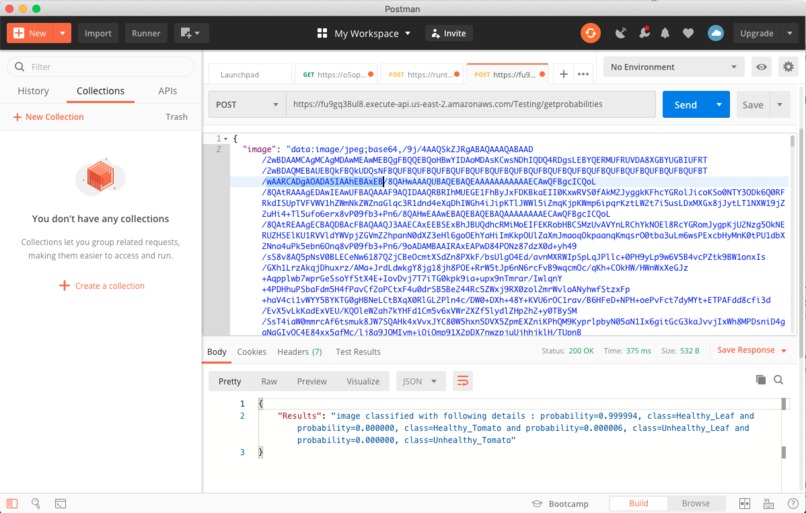Switch to the APIs tab
This screenshot has width=806, height=513.
(168, 91)
